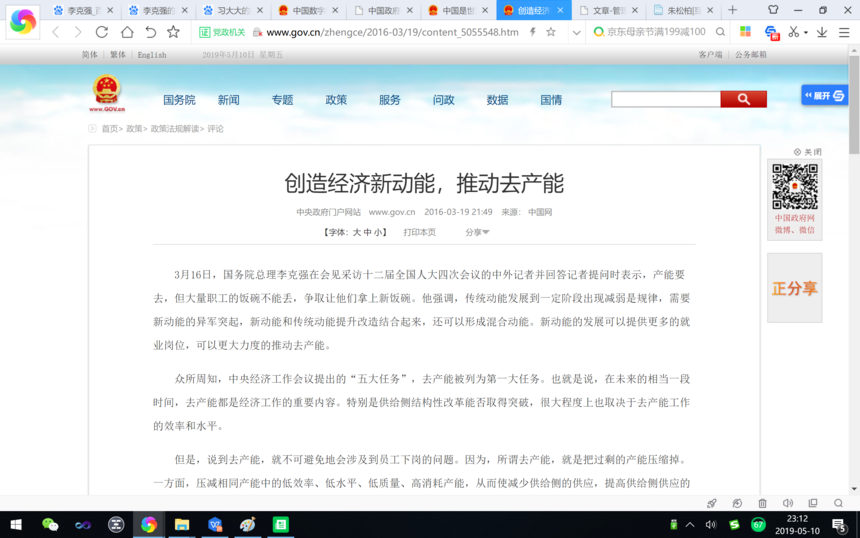Click the gov.cn national emblem logo
This screenshot has width=860, height=538.
tap(106, 93)
